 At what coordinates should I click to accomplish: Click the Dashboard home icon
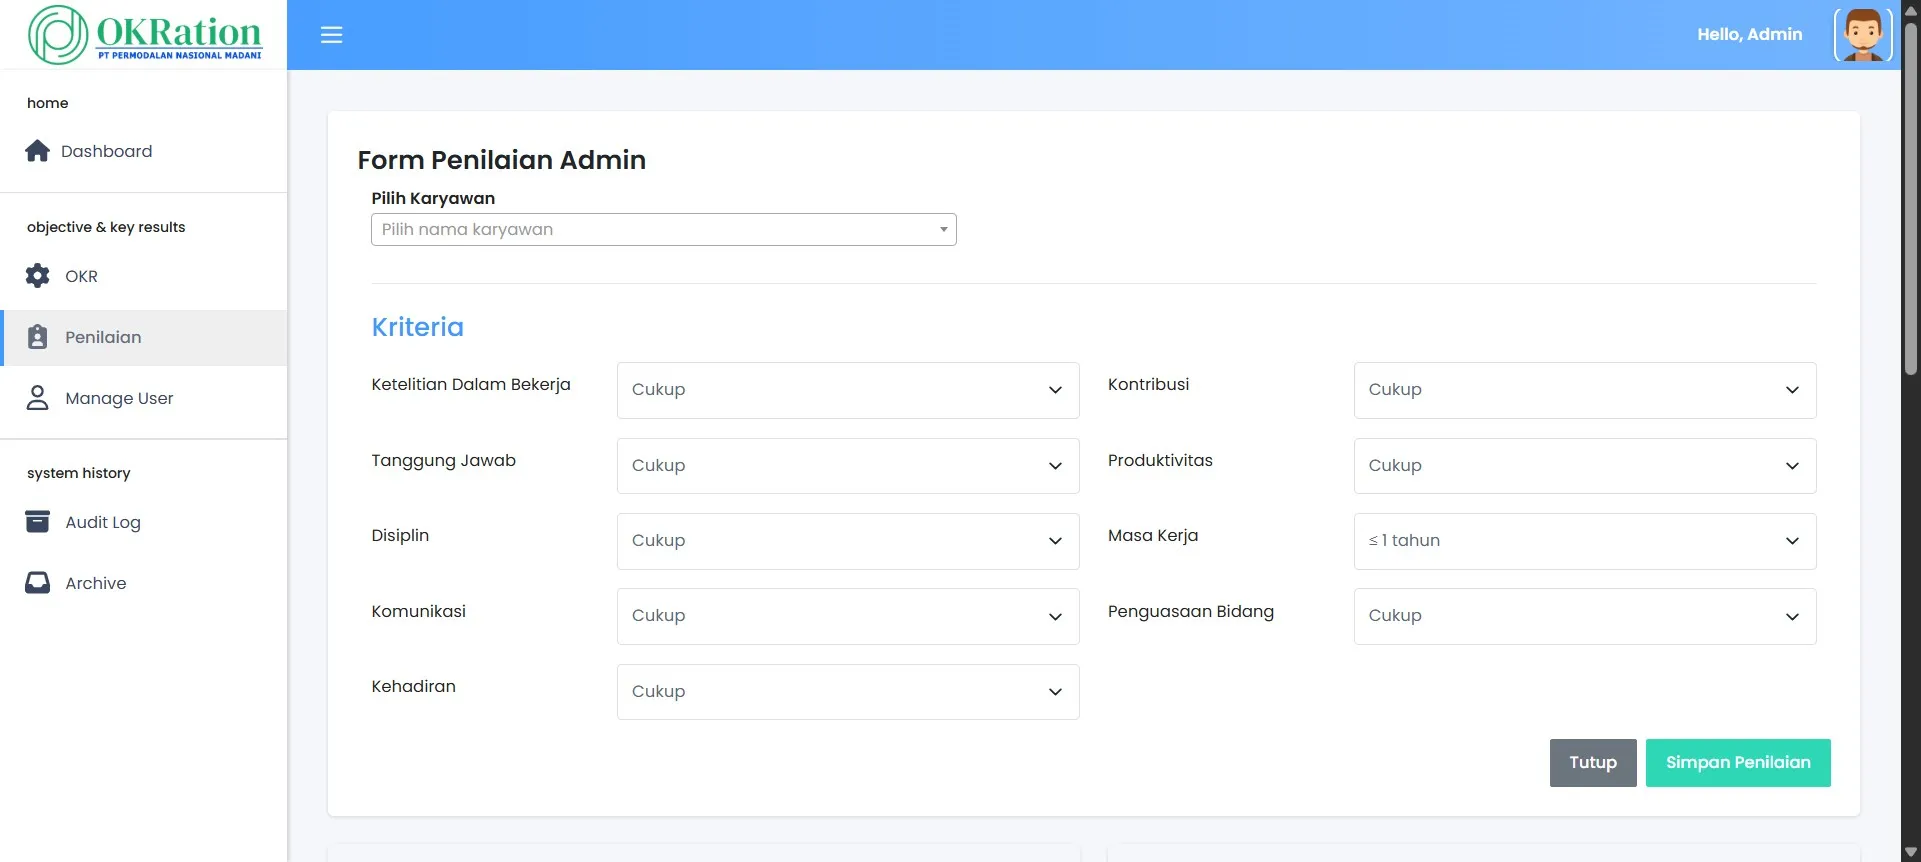(38, 151)
